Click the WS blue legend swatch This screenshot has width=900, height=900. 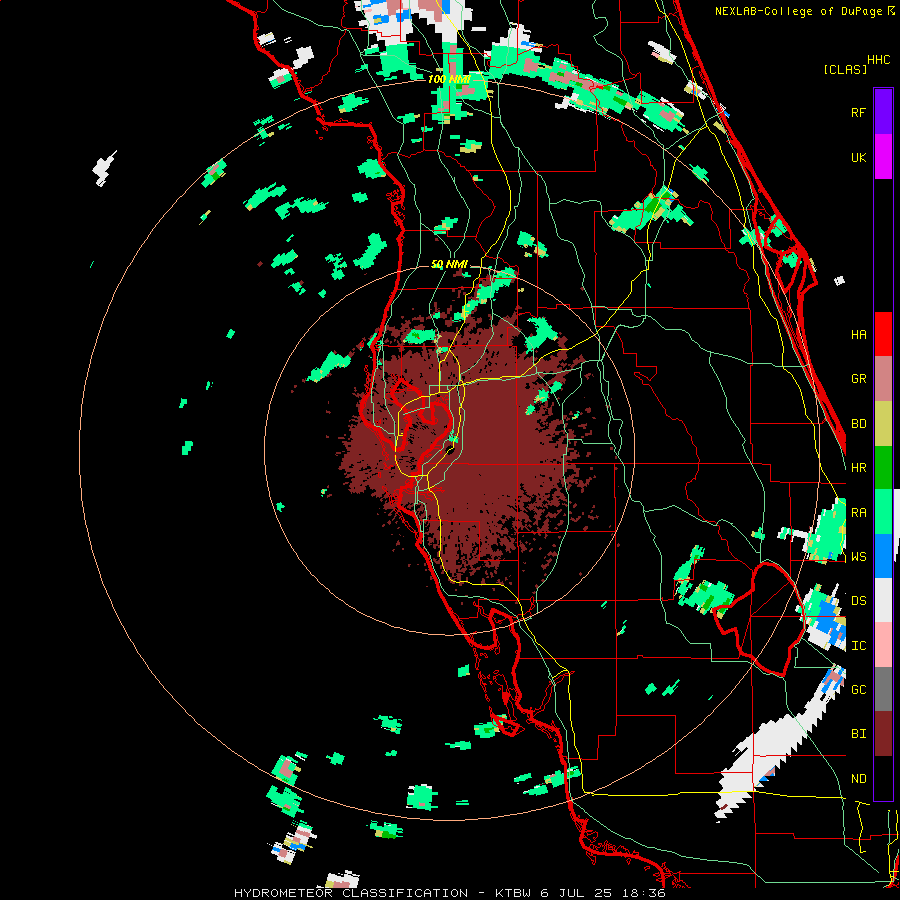[883, 556]
